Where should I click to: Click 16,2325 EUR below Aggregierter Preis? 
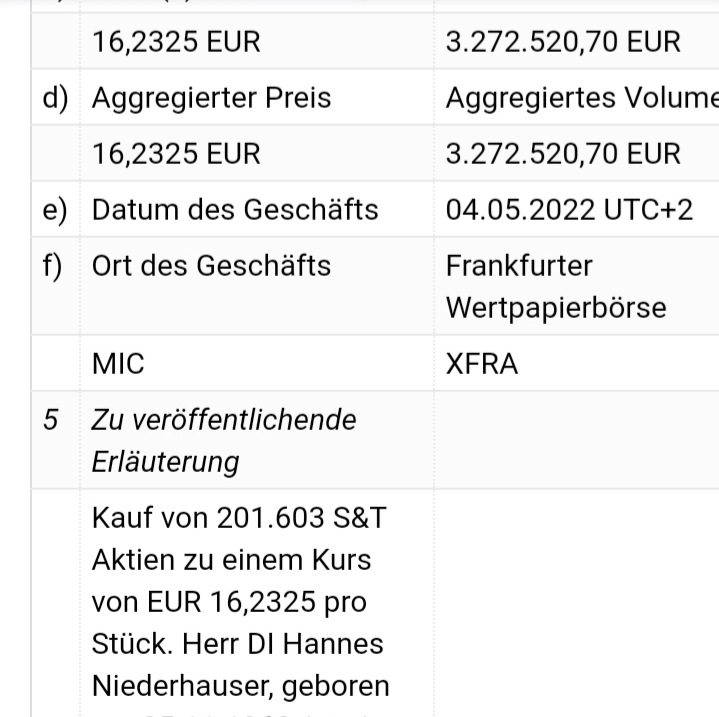pyautogui.click(x=176, y=154)
